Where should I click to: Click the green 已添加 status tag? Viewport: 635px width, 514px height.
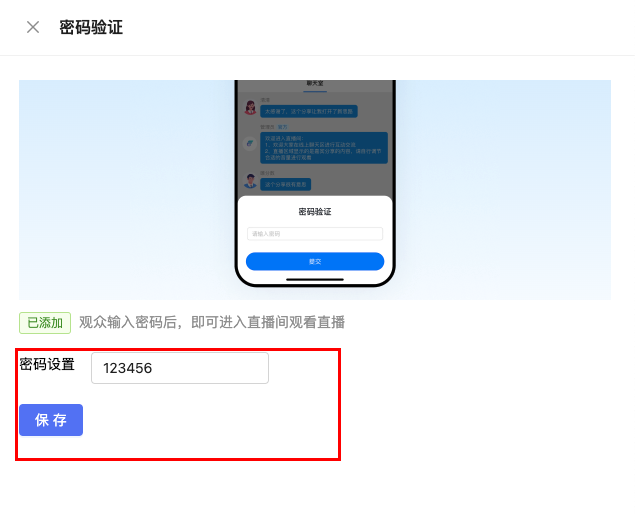pos(45,323)
